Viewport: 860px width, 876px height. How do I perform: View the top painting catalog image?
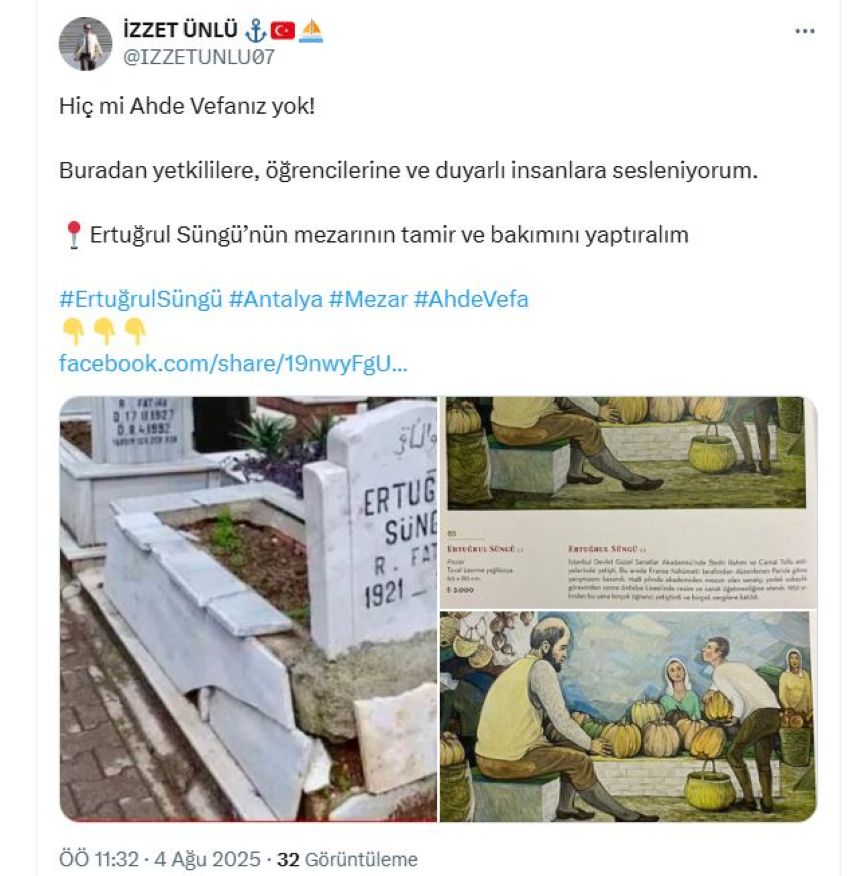coord(629,502)
